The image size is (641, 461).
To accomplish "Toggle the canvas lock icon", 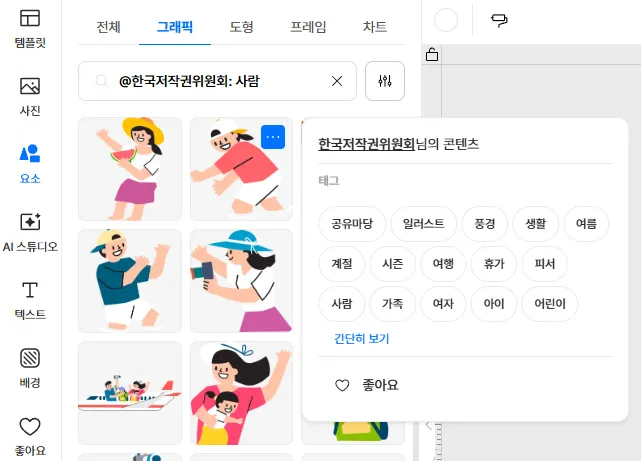I will [x=432, y=54].
